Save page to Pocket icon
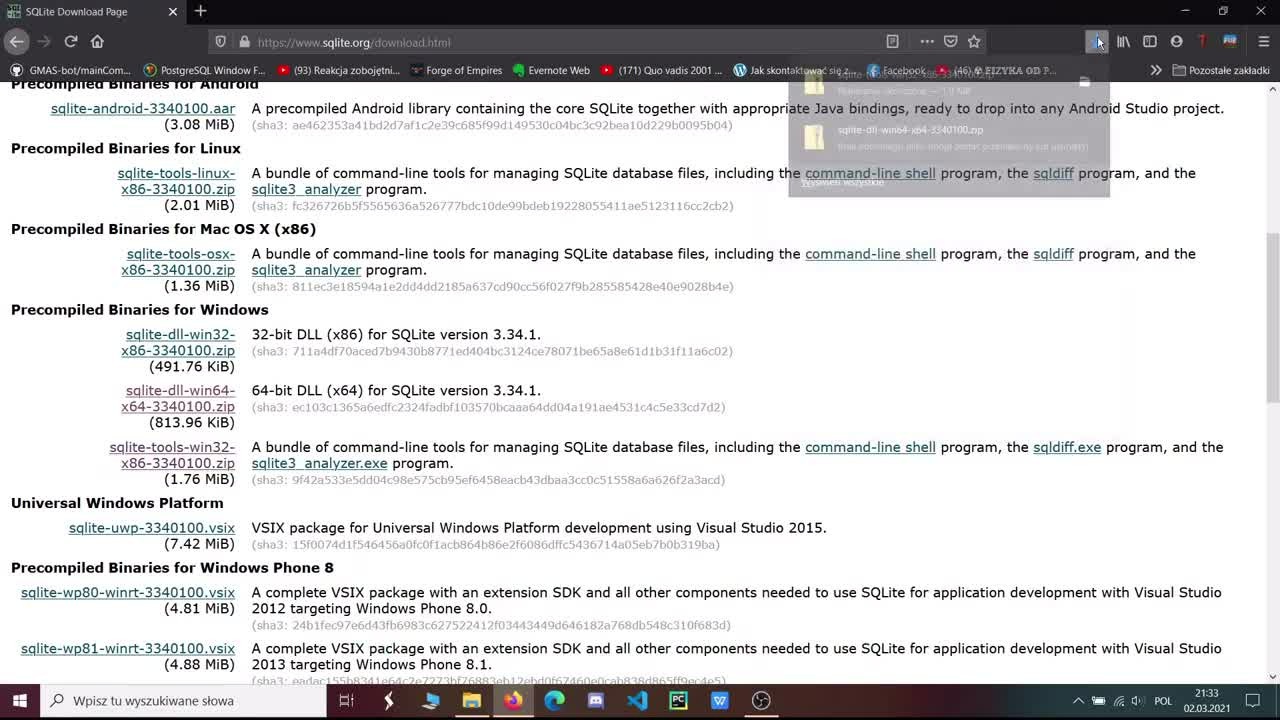Image resolution: width=1280 pixels, height=720 pixels. pyautogui.click(x=951, y=42)
